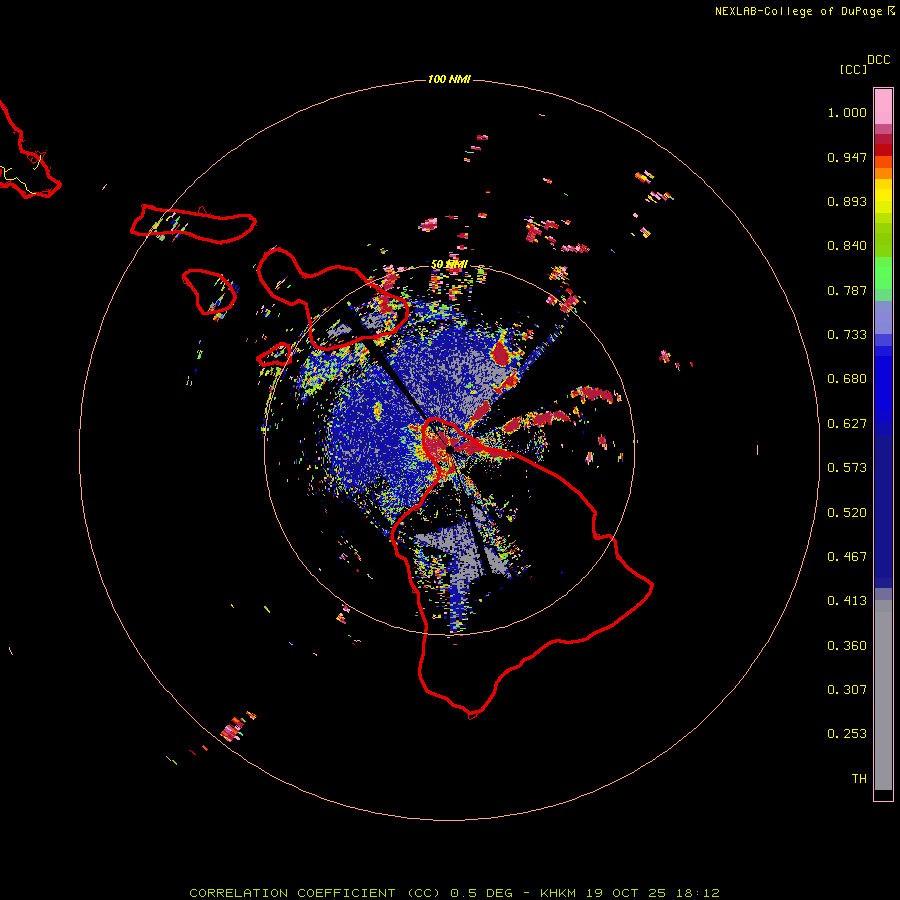Select the 0.520 scale value
This screenshot has width=900, height=900.
coord(847,513)
